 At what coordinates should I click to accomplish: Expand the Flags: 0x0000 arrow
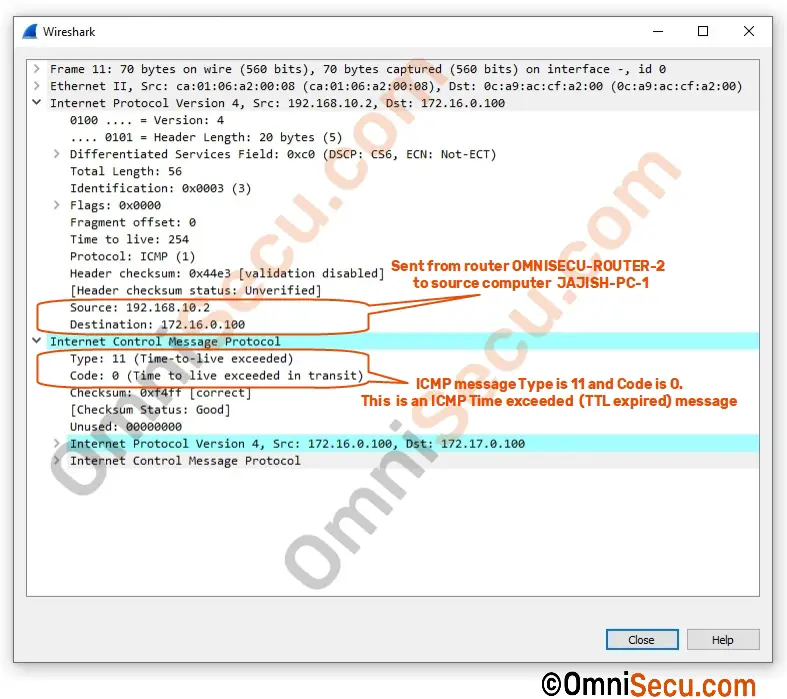[57, 205]
